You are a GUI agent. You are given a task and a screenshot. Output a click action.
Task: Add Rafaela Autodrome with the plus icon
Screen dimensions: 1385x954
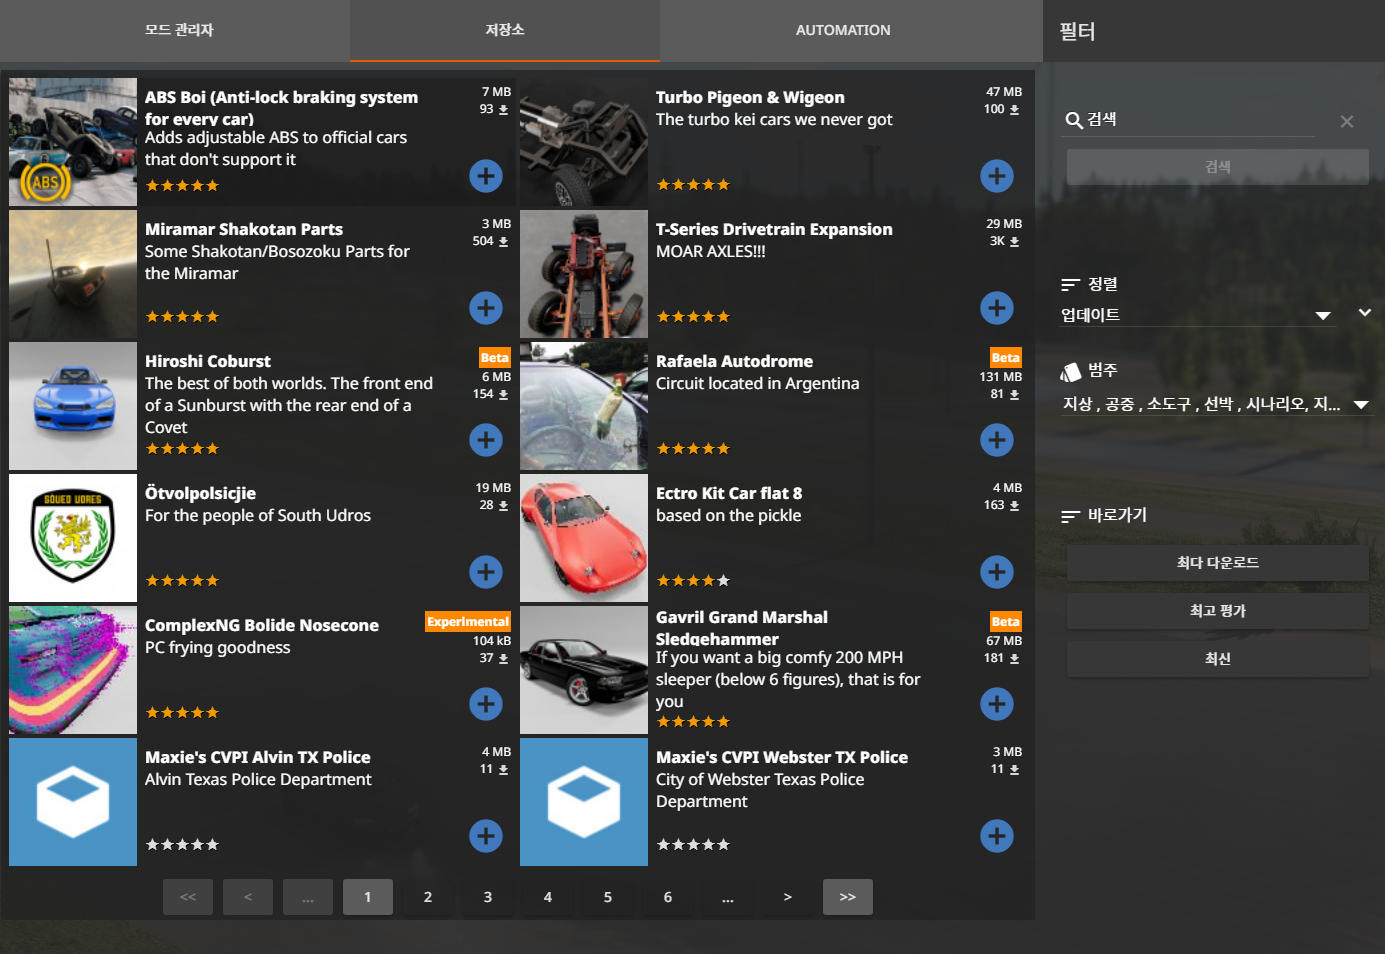click(x=996, y=440)
